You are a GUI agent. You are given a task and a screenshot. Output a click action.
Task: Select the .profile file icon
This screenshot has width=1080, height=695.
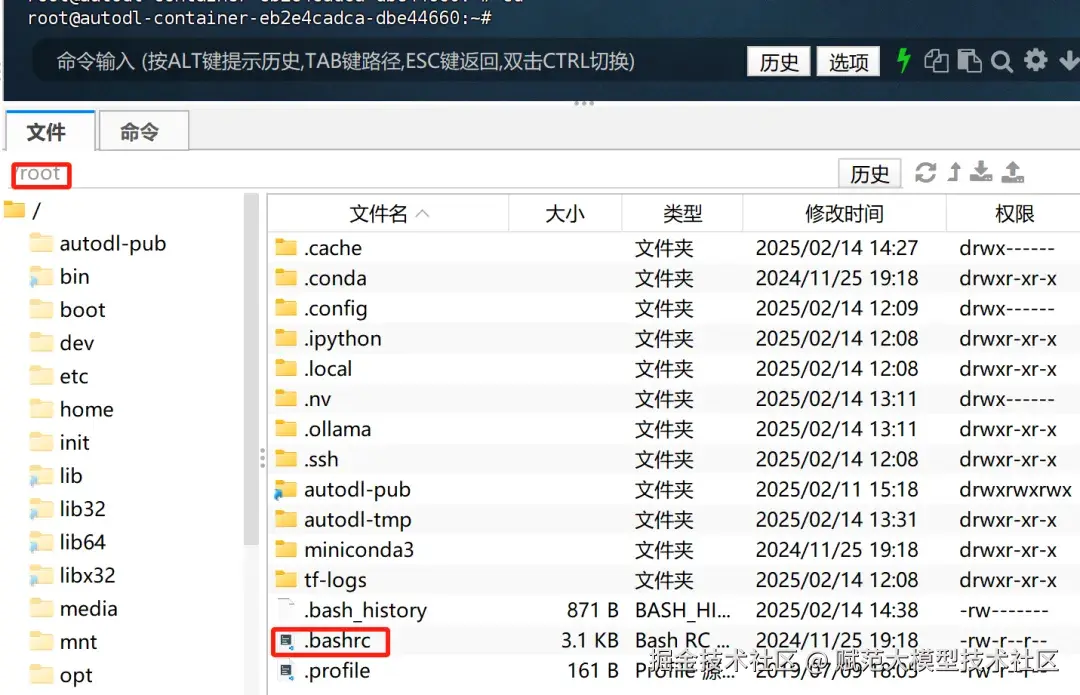(286, 671)
